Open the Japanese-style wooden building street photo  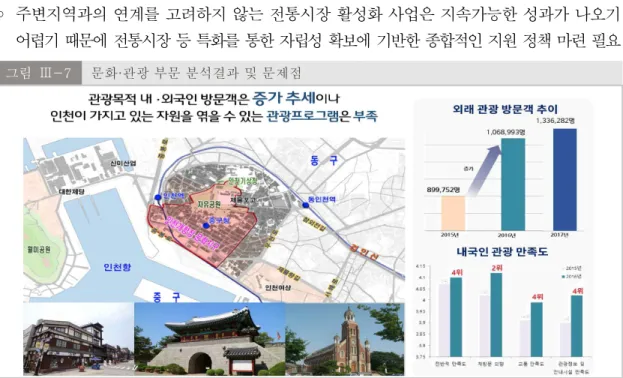[x=79, y=339]
